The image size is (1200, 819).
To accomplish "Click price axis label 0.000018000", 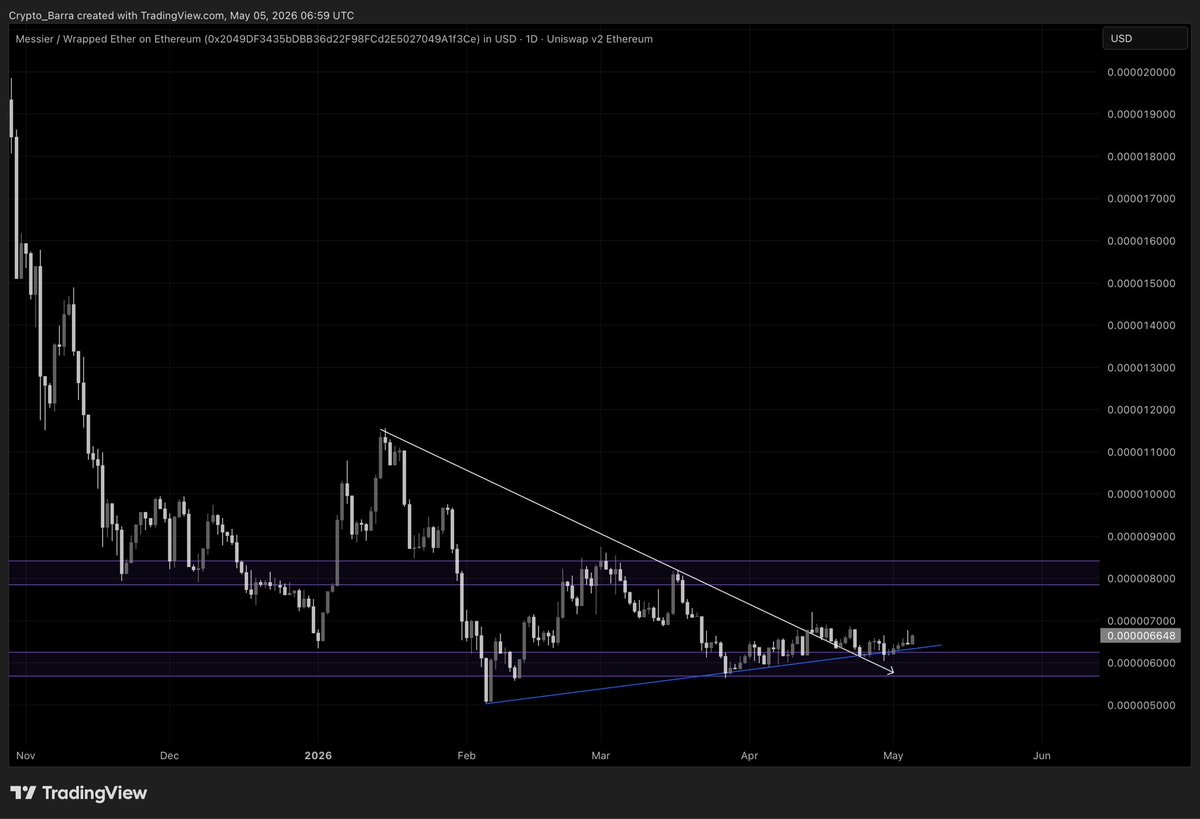I will 1143,157.
